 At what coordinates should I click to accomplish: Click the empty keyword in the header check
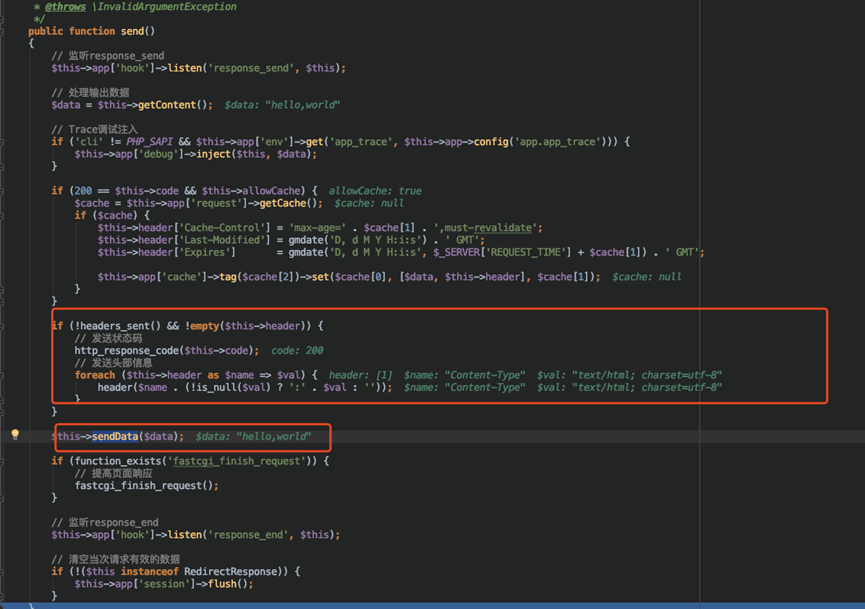205,326
